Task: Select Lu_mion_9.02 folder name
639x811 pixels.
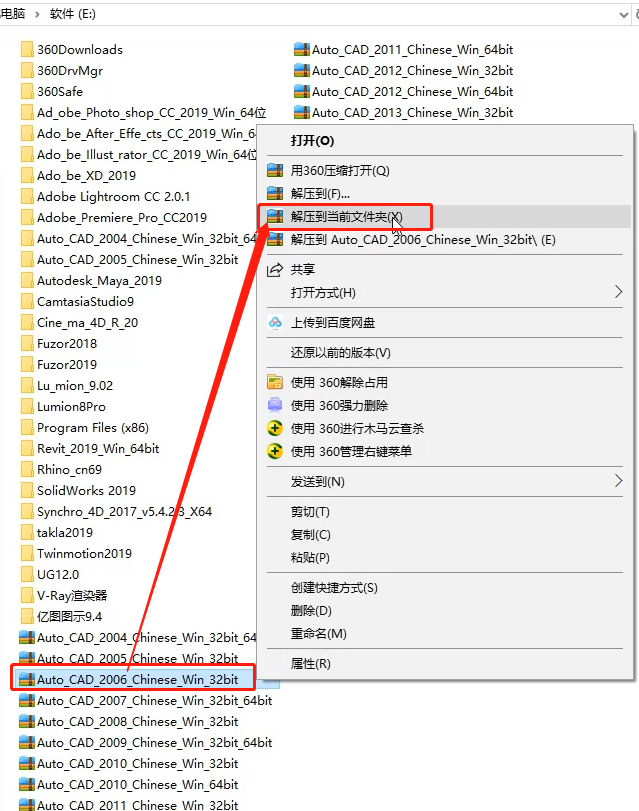Action: (x=75, y=386)
